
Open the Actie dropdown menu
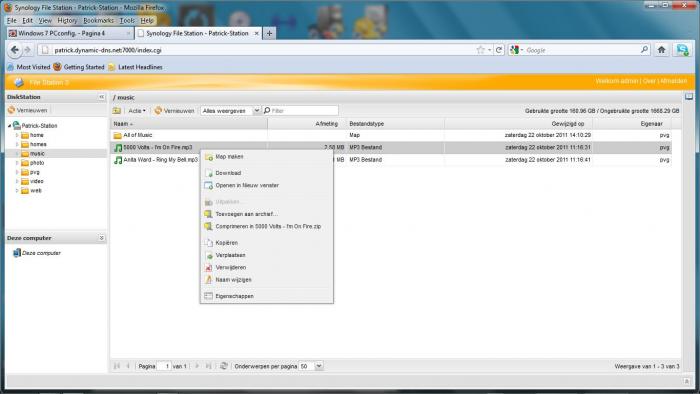(x=137, y=111)
